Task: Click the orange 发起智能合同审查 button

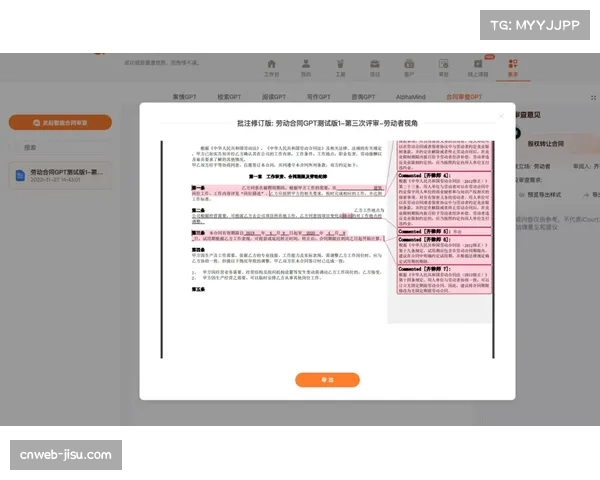Action: pyautogui.click(x=60, y=122)
